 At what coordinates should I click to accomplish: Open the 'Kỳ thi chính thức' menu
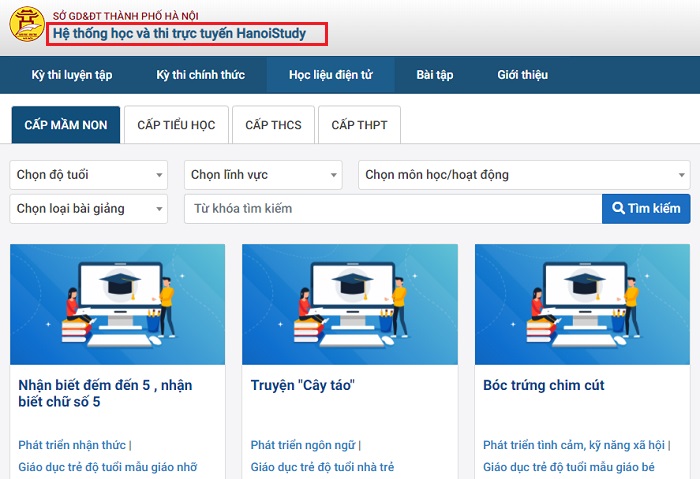[x=200, y=75]
